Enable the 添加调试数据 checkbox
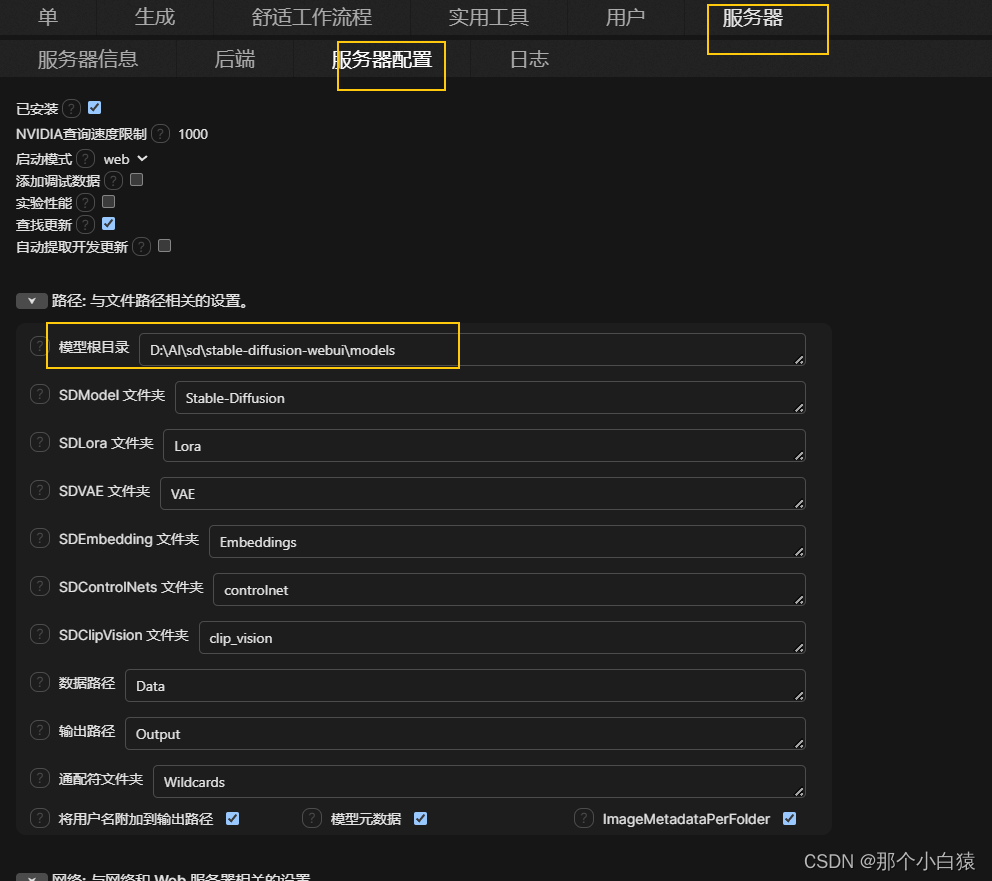 click(x=137, y=180)
